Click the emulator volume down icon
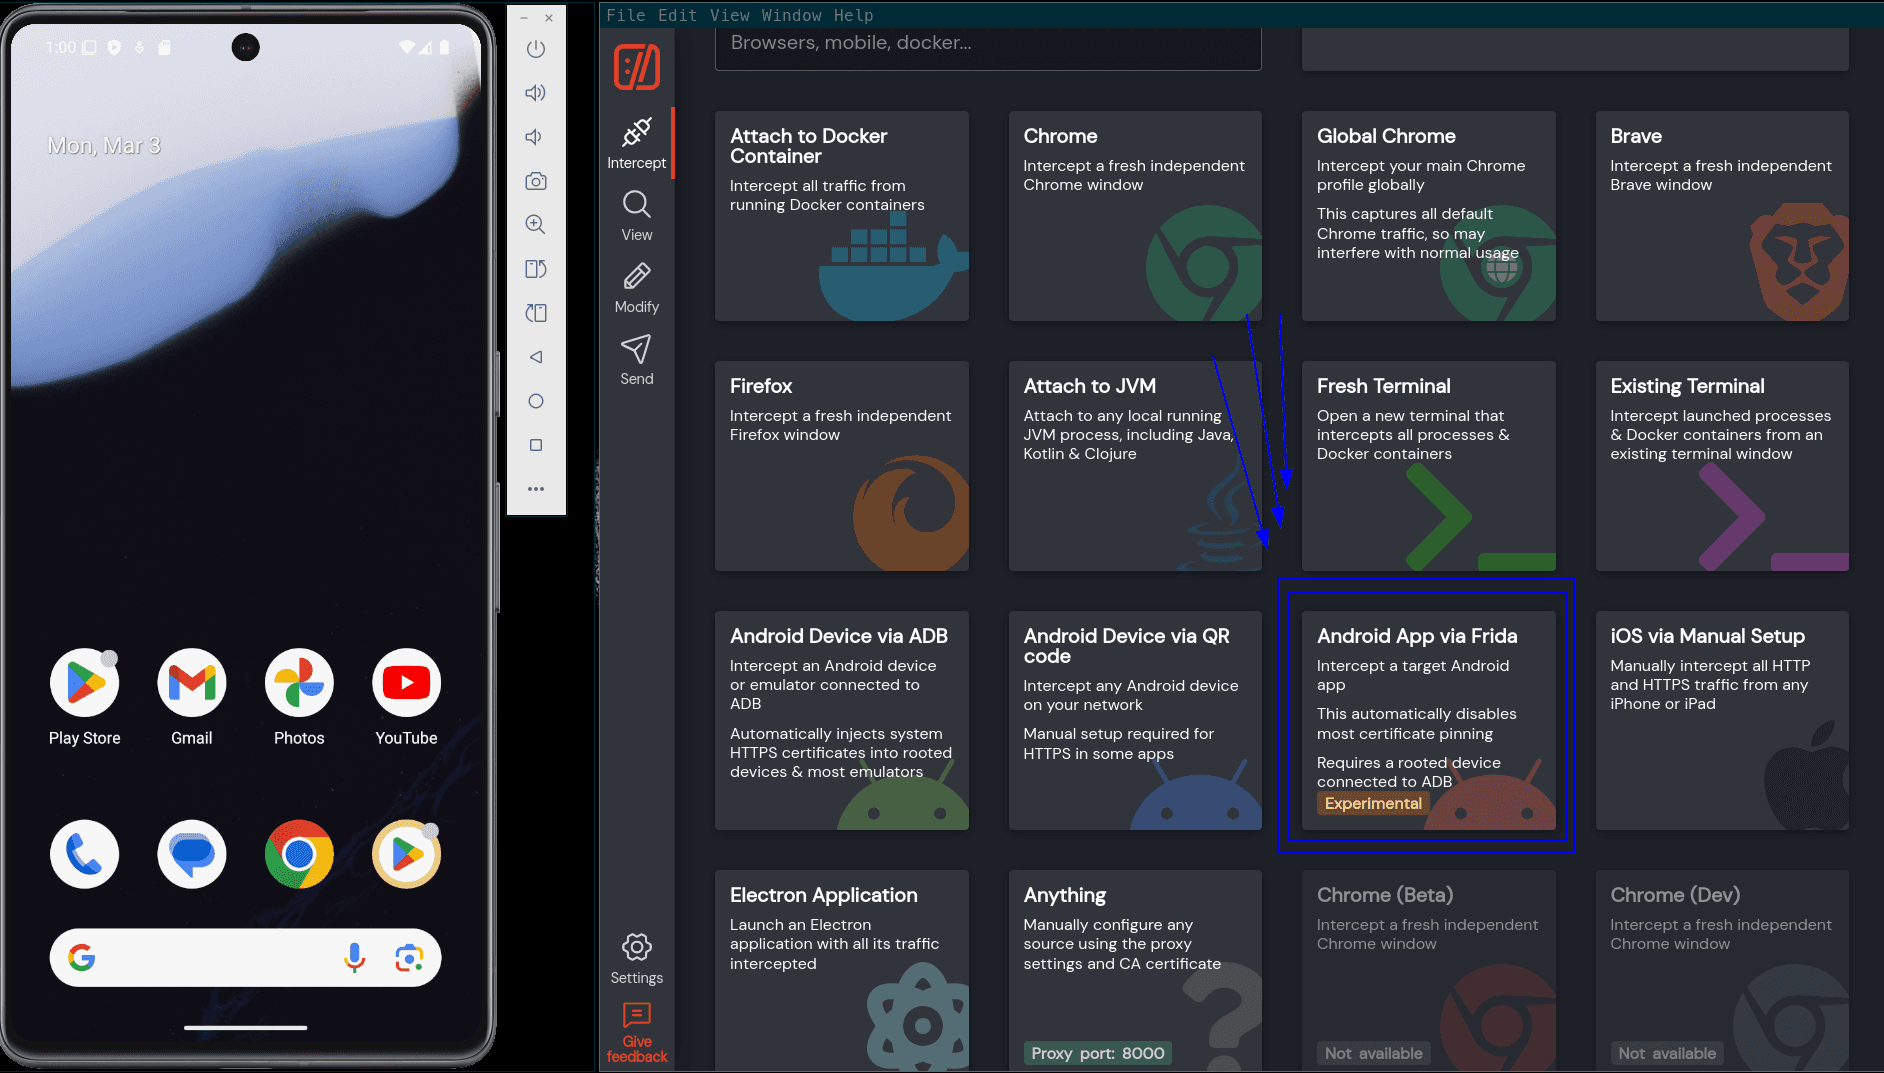Viewport: 1884px width, 1073px height. pyautogui.click(x=536, y=137)
